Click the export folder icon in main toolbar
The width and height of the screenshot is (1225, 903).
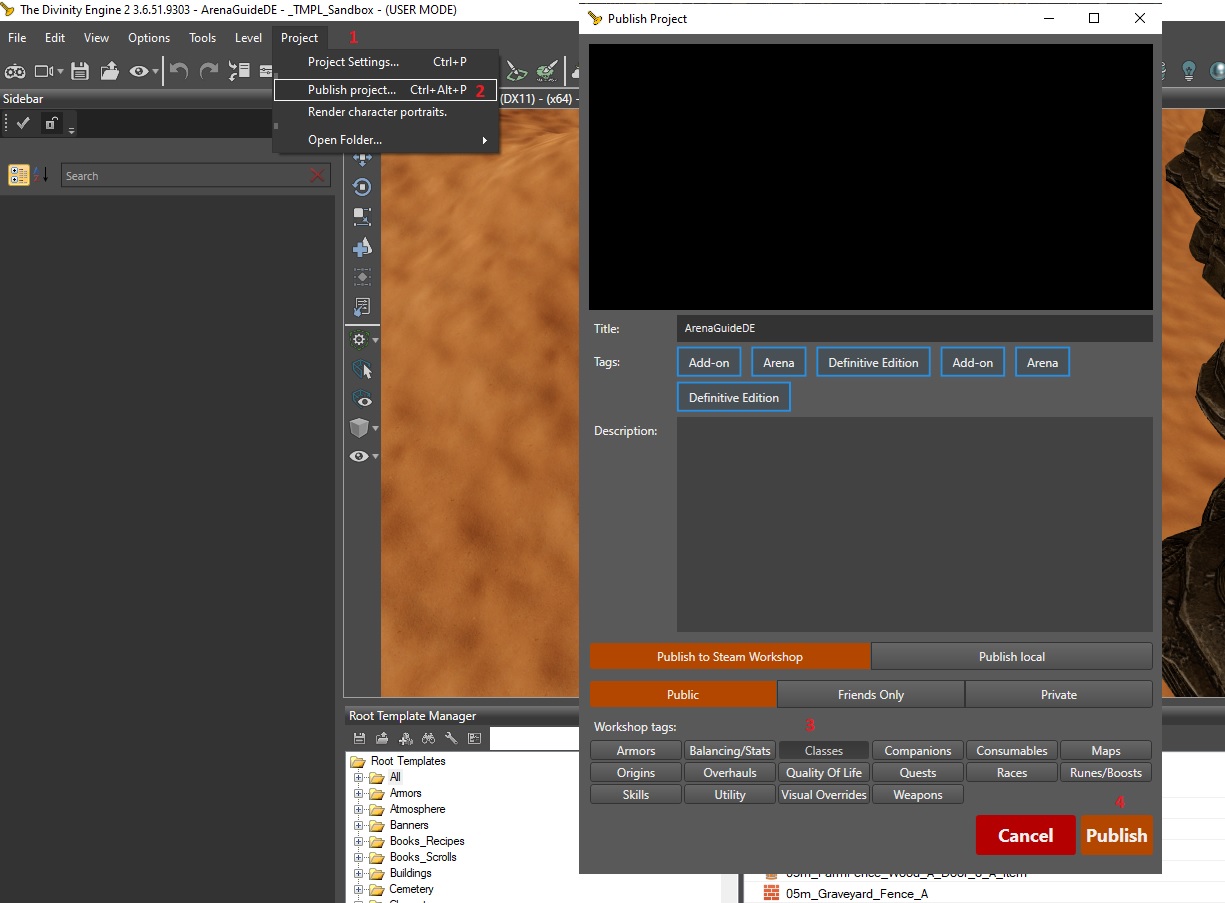tap(110, 71)
